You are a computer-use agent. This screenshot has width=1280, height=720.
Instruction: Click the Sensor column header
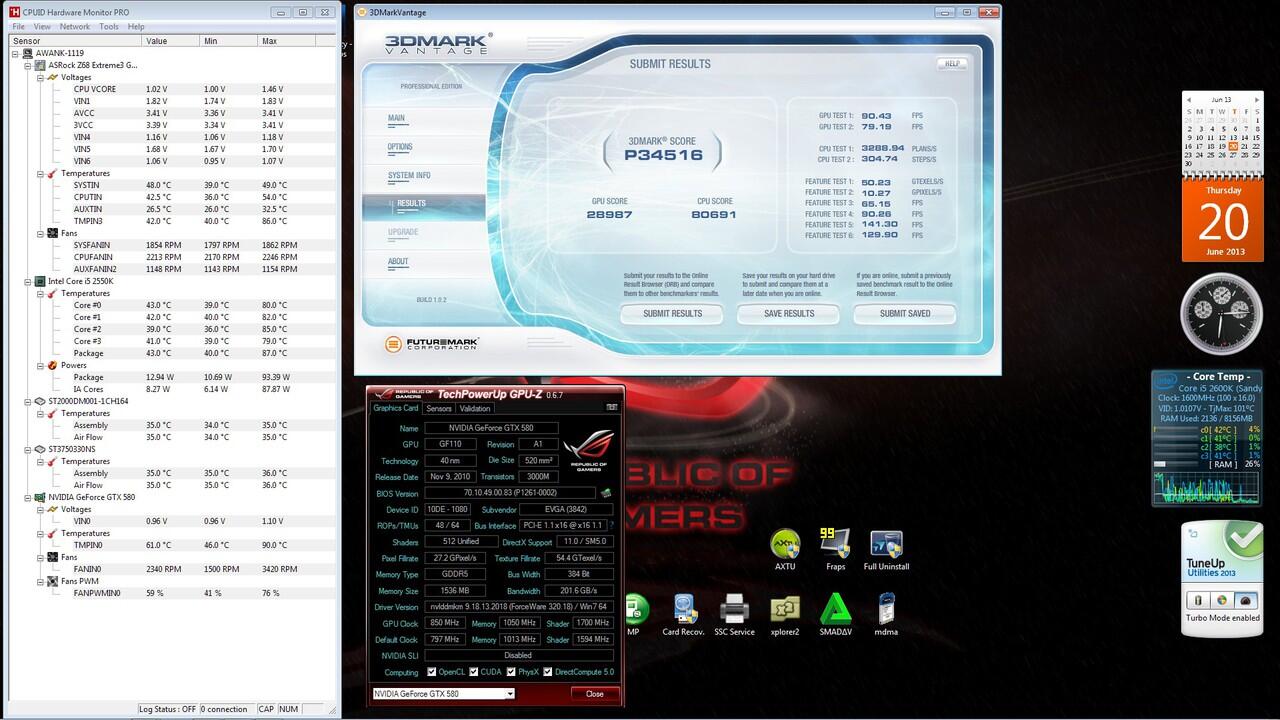click(75, 41)
